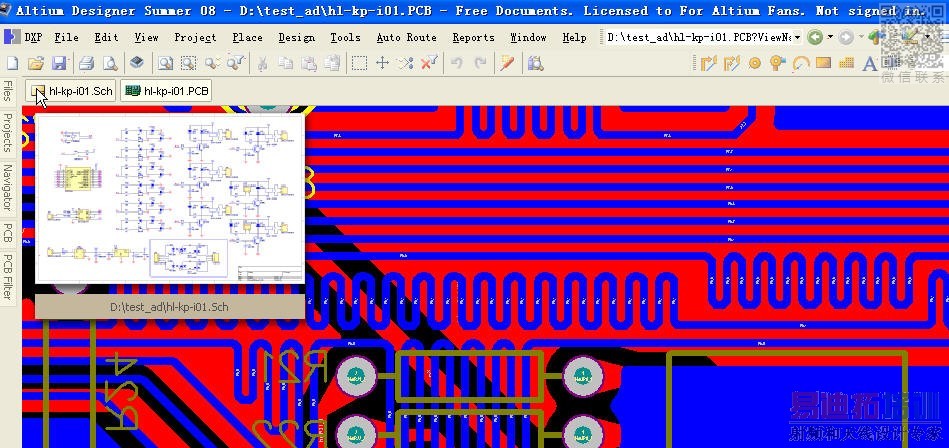Open the PCB Filter side panel tab

(x=7, y=277)
